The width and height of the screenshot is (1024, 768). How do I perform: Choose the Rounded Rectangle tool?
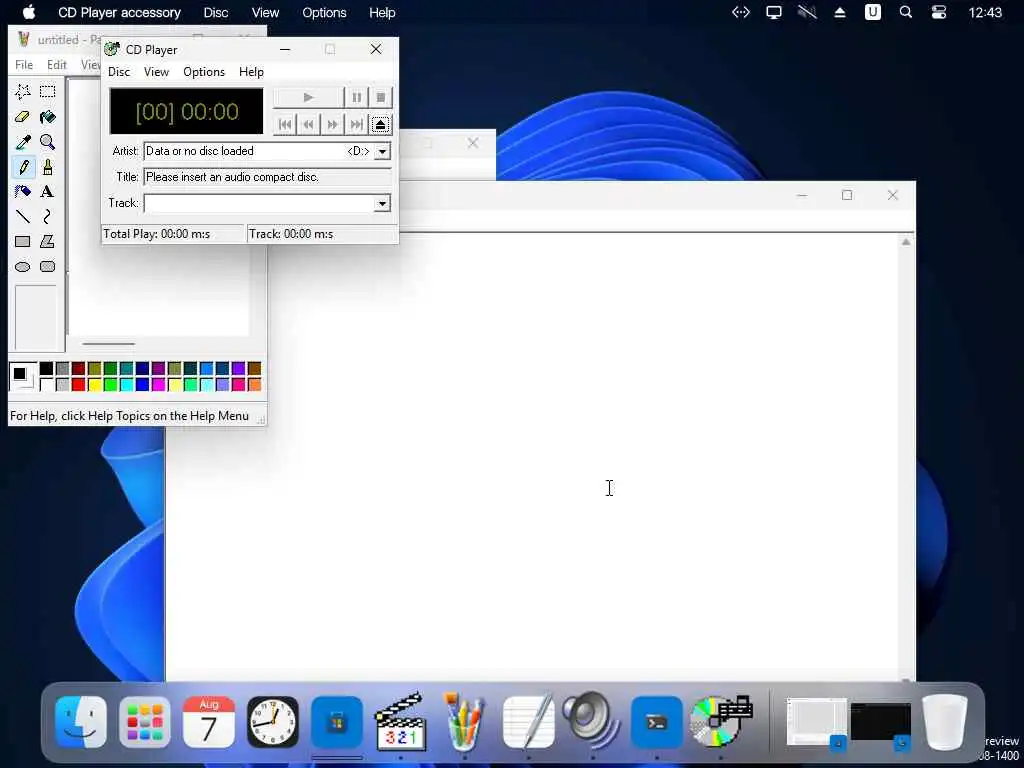(47, 266)
